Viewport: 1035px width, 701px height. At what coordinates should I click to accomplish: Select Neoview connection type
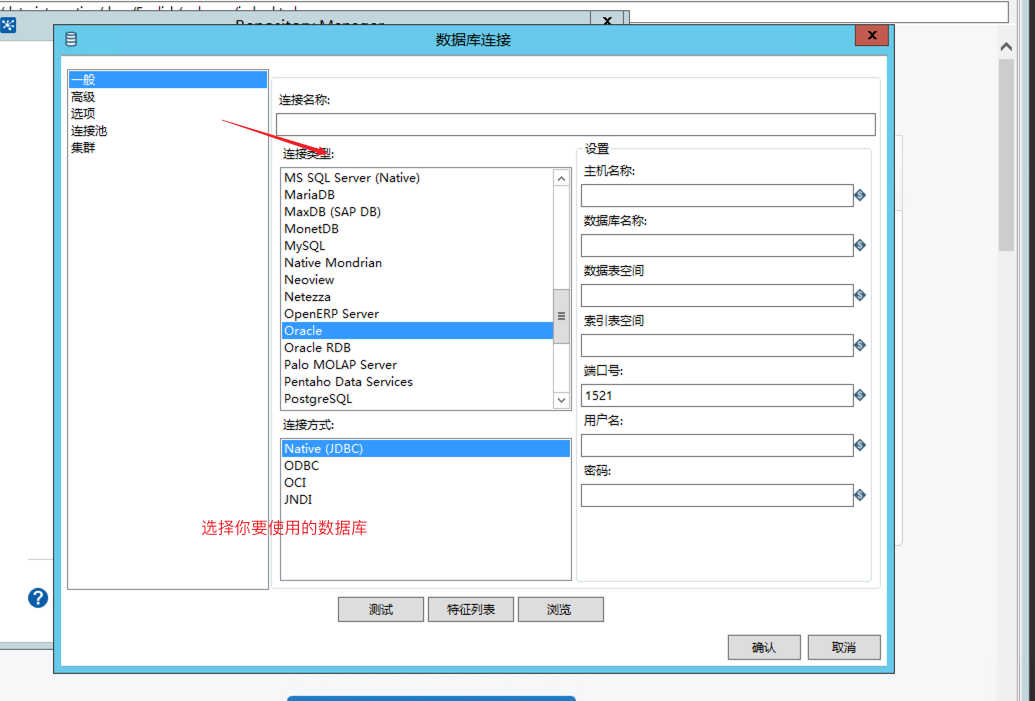(x=417, y=280)
